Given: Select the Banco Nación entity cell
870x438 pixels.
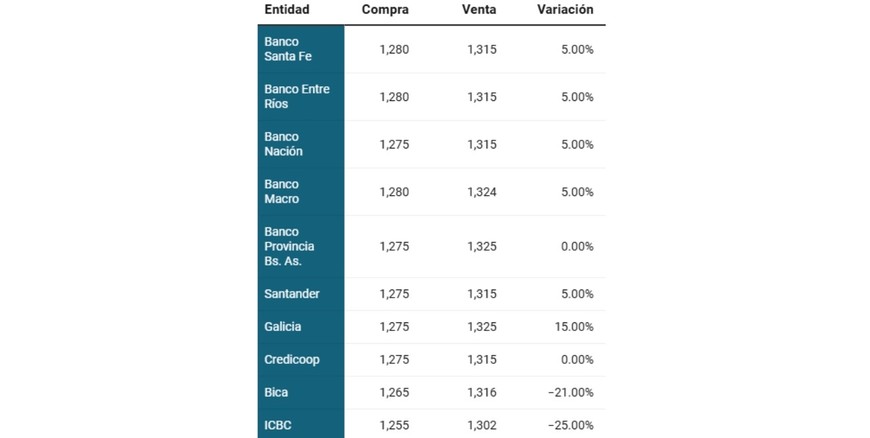Looking at the screenshot, I should tap(284, 144).
